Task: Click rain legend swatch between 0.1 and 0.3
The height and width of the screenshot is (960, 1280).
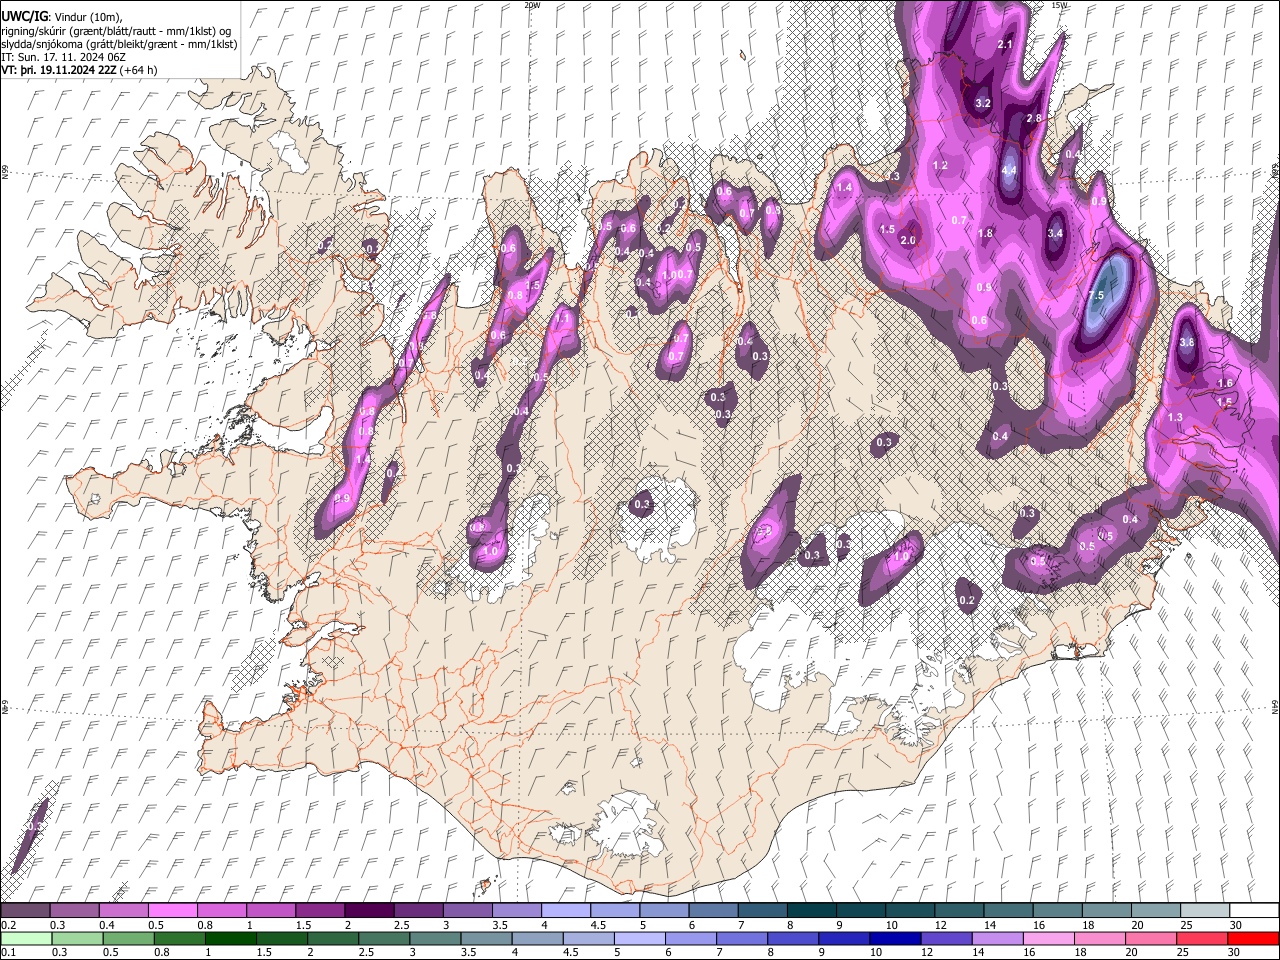Action: point(26,938)
